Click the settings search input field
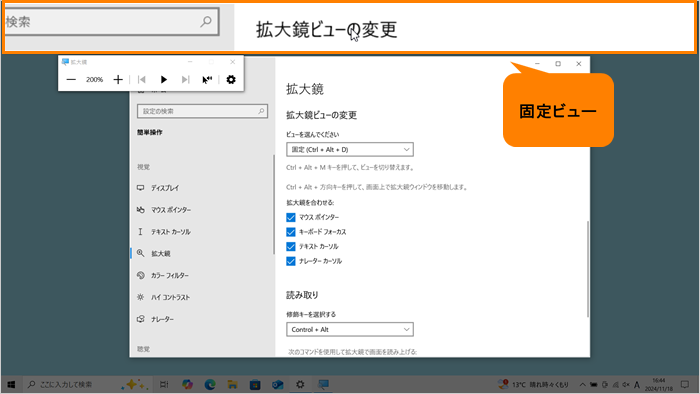 [202, 111]
